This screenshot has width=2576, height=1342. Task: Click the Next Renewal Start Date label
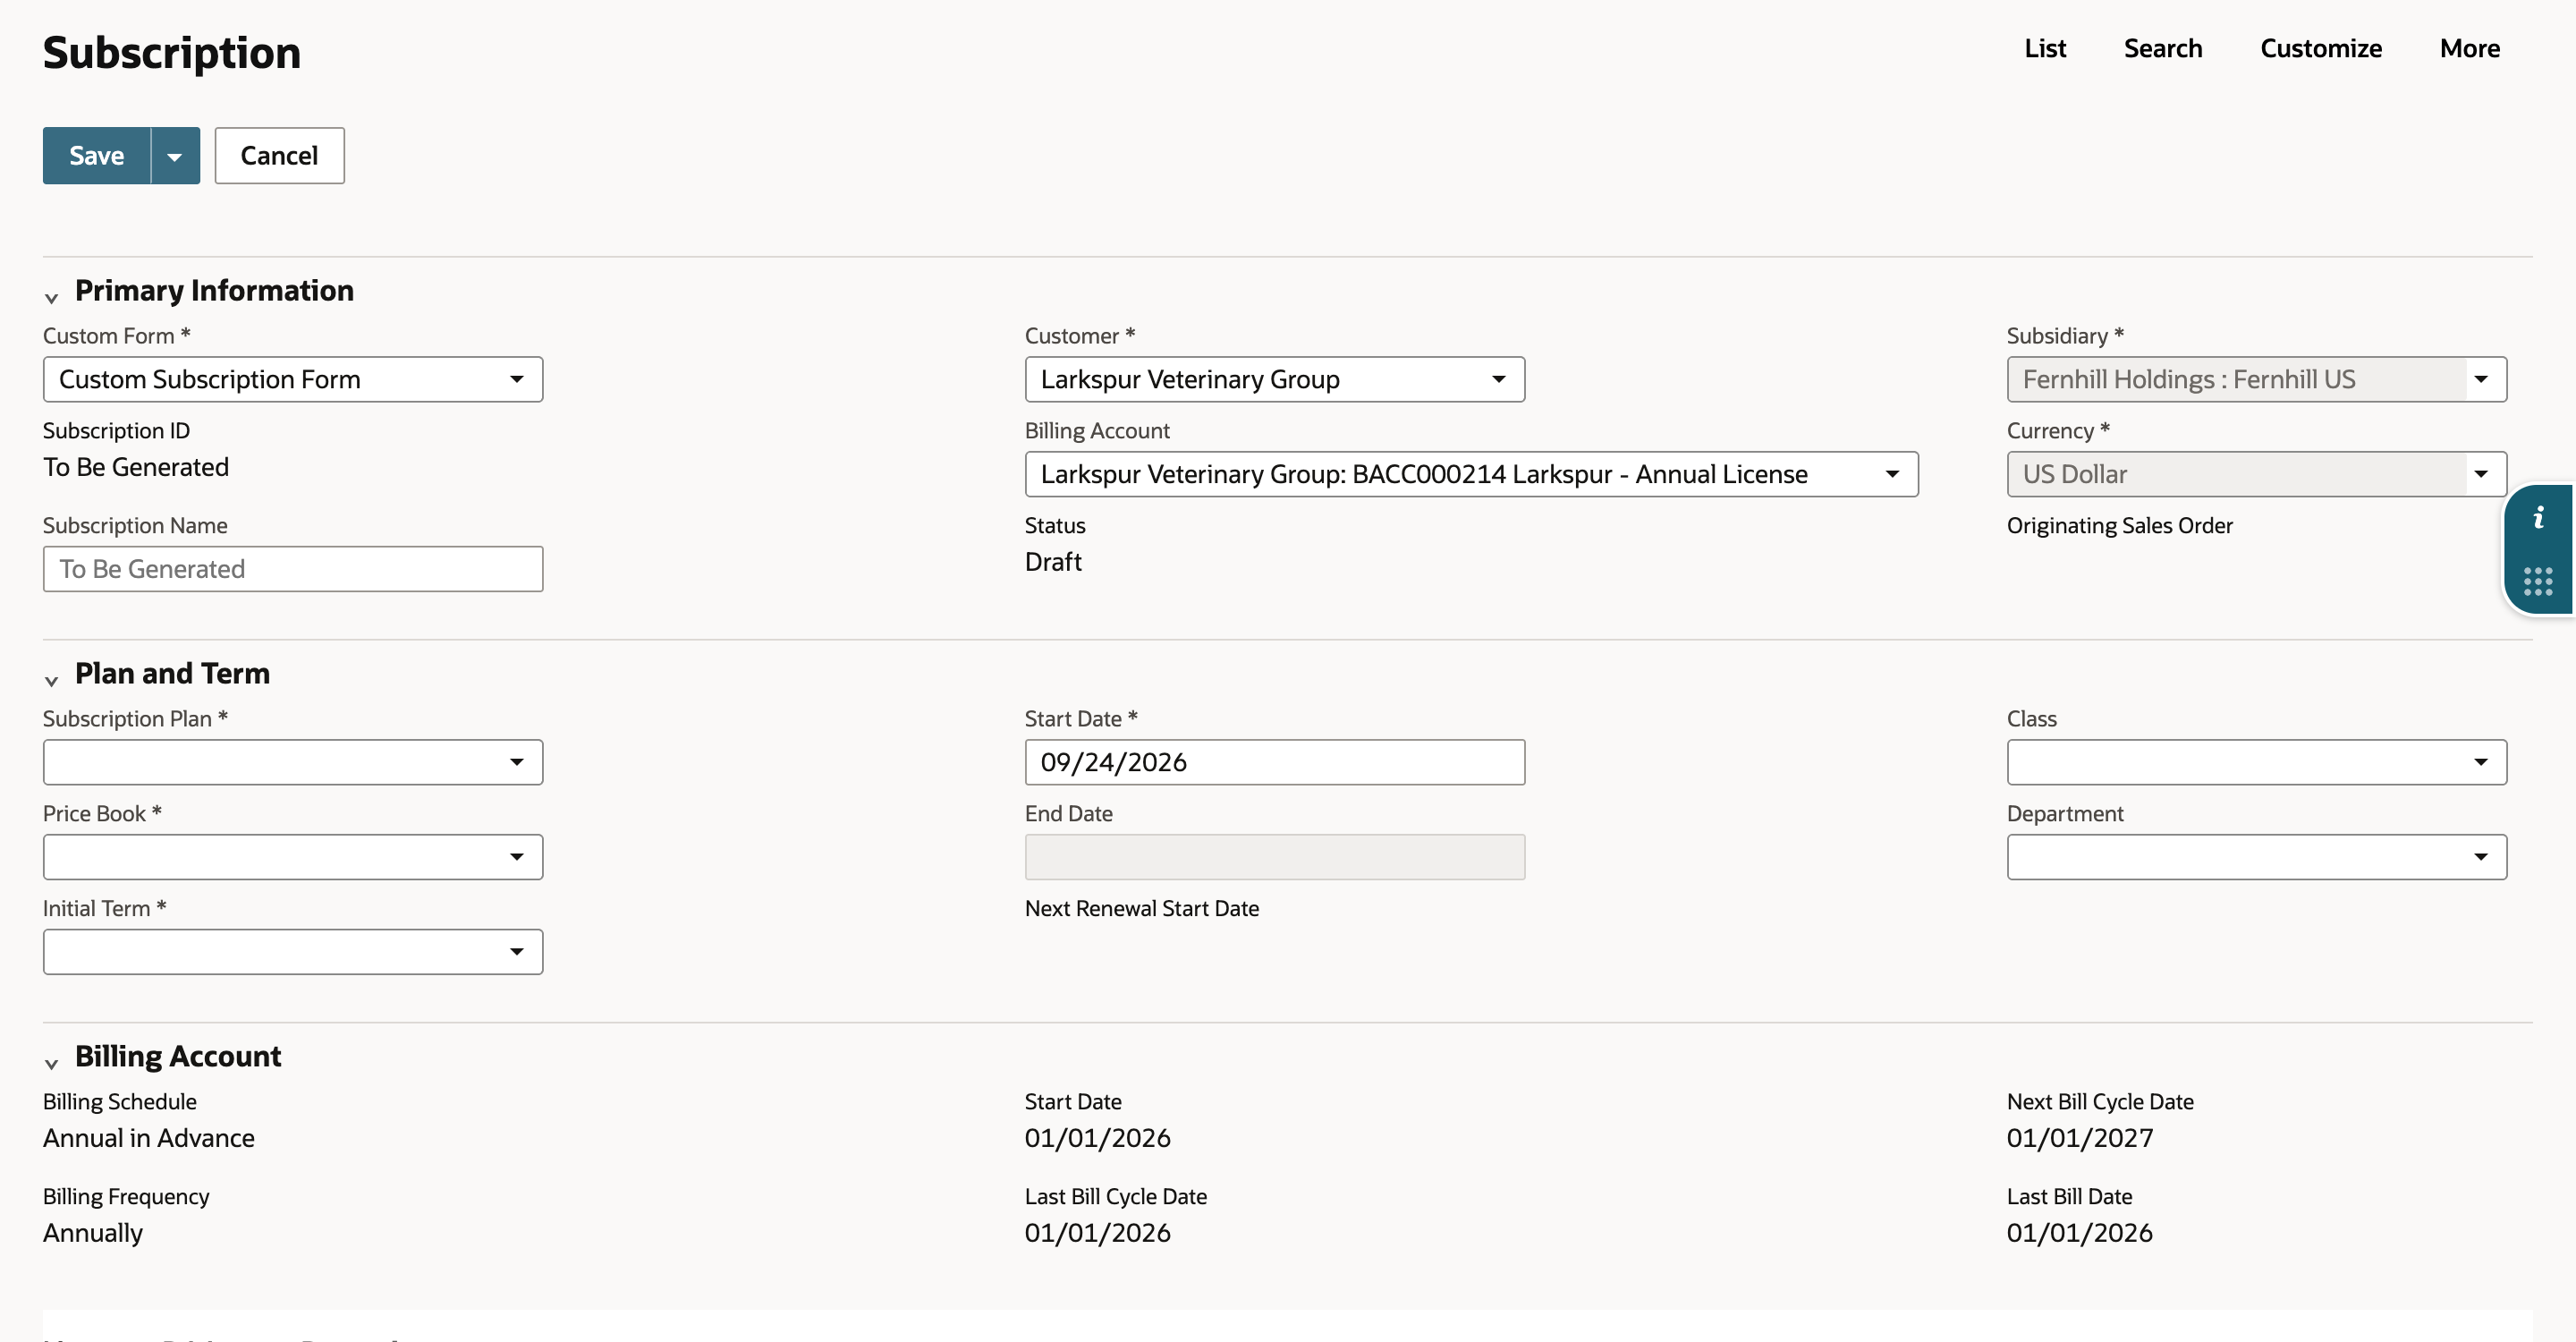point(1141,908)
